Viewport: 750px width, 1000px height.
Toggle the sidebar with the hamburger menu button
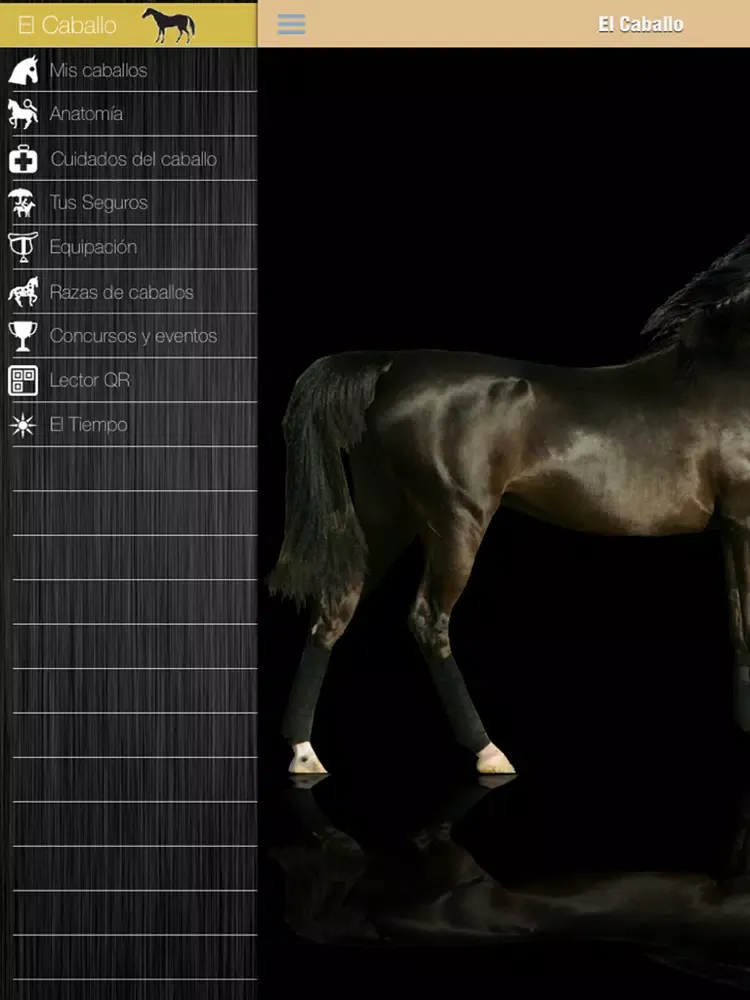pyautogui.click(x=291, y=24)
